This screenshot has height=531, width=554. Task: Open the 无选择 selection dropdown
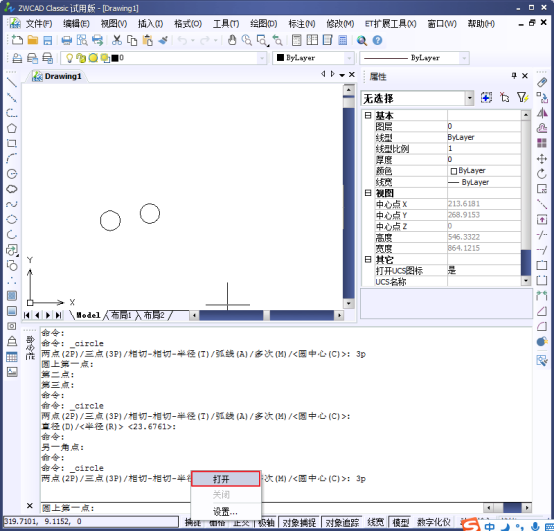(x=417, y=98)
